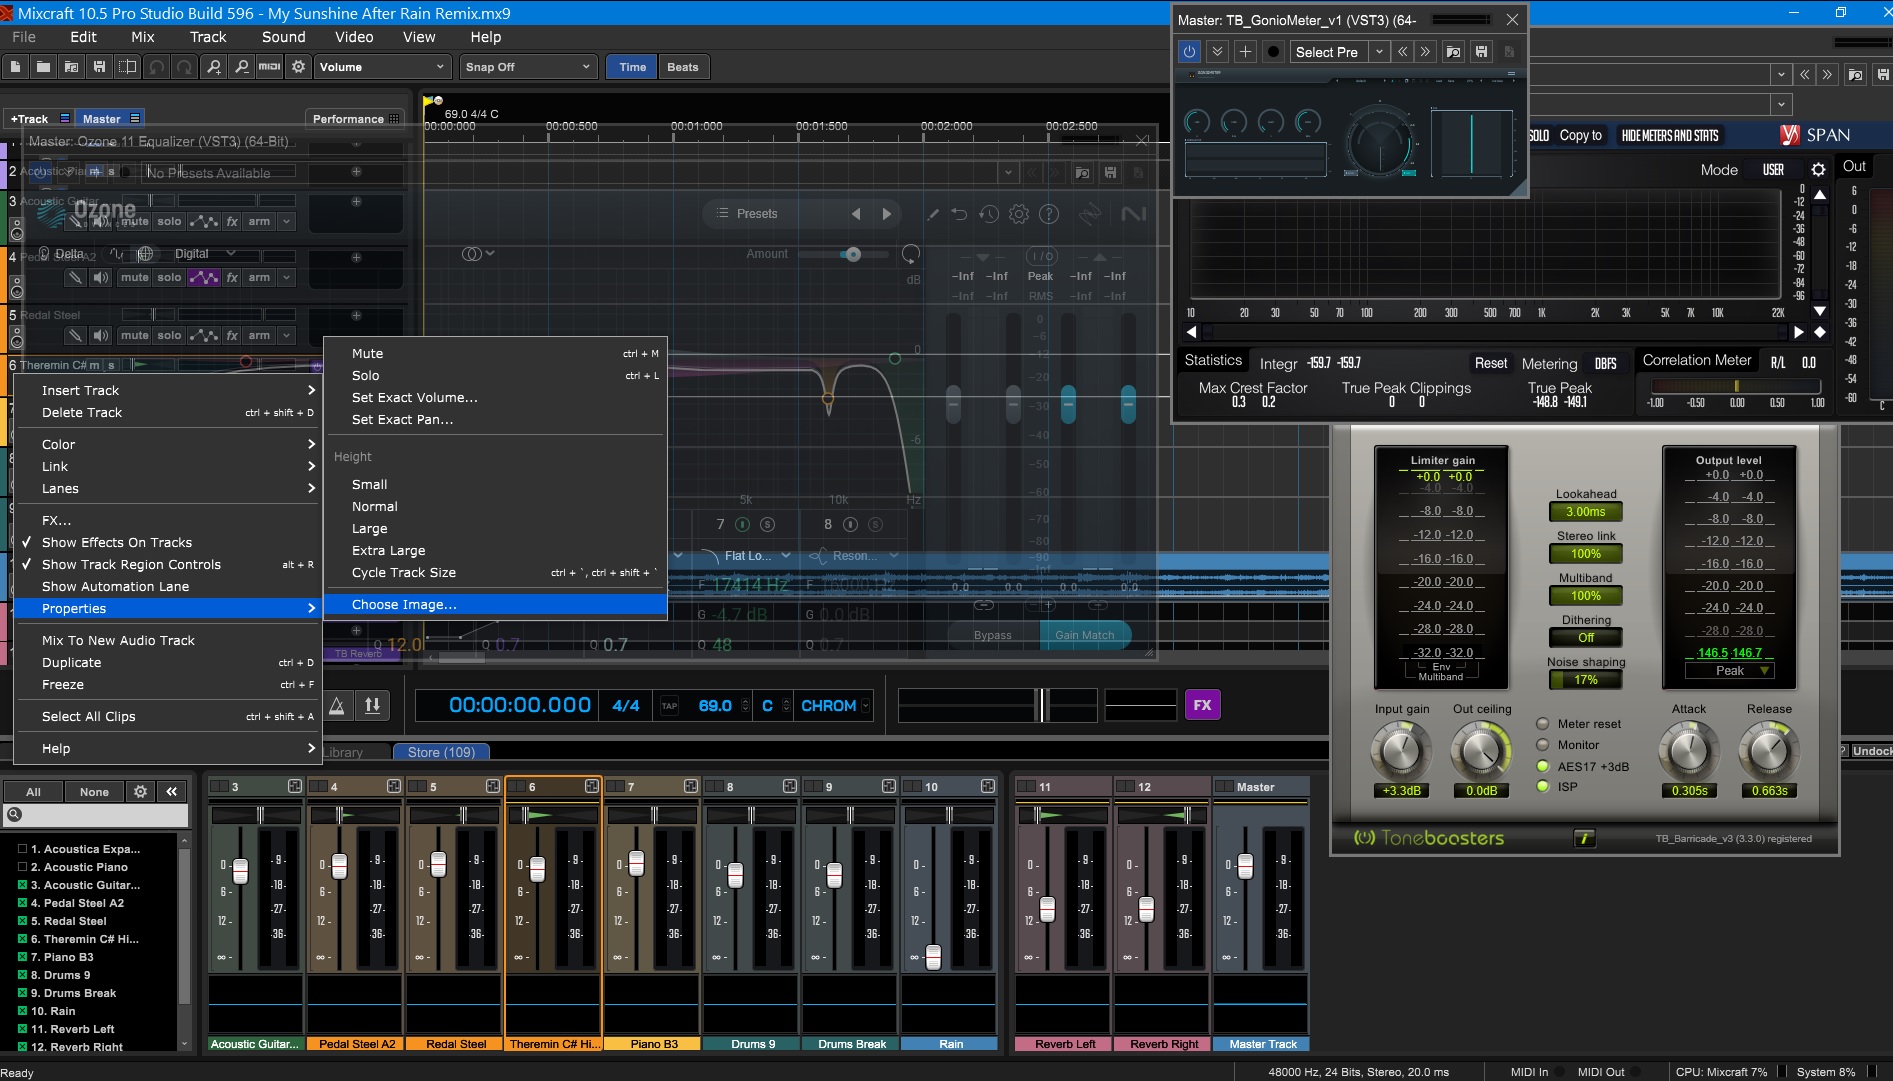Uncheck Drums 9 in mixer track list
This screenshot has height=1081, width=1893.
tap(22, 975)
